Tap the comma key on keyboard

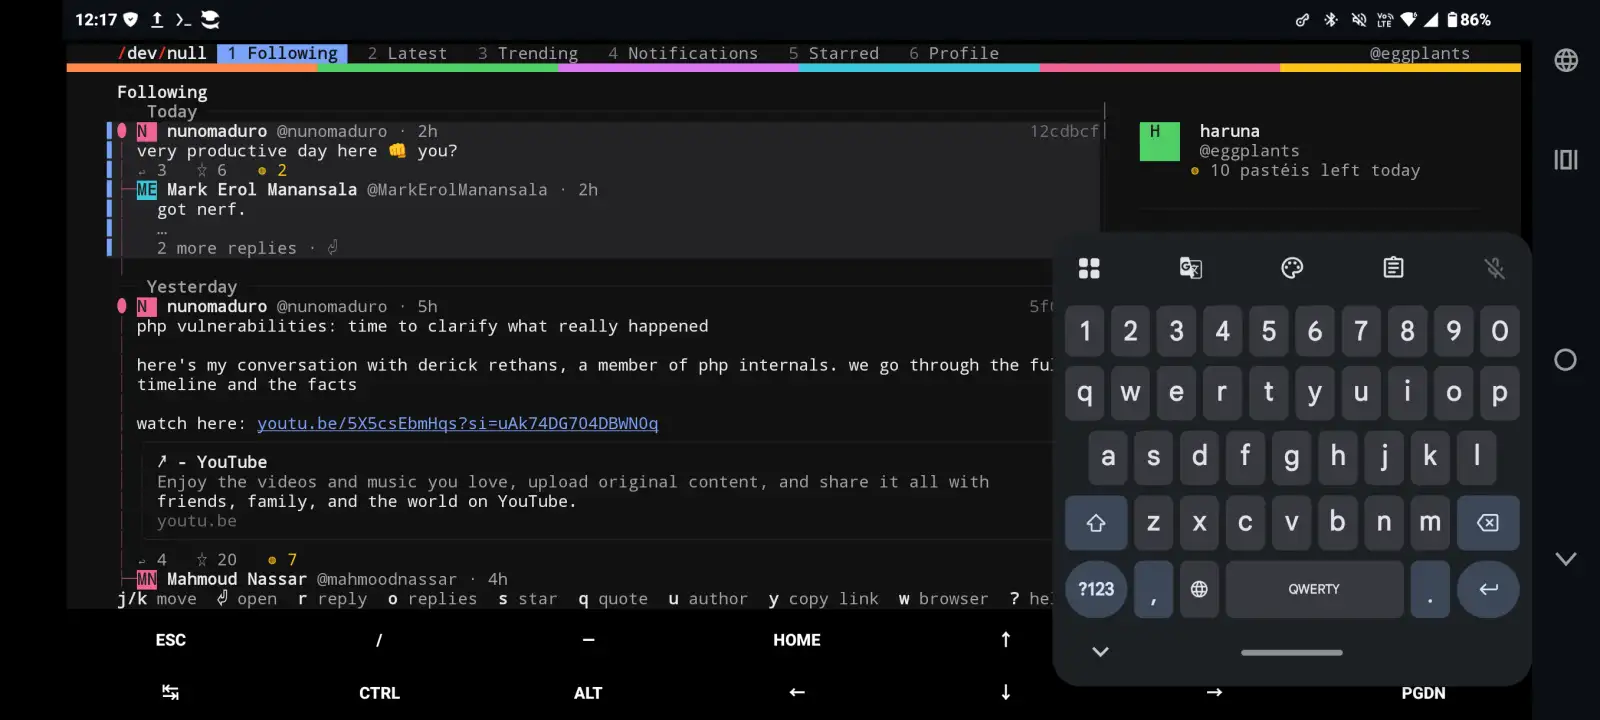[1153, 589]
